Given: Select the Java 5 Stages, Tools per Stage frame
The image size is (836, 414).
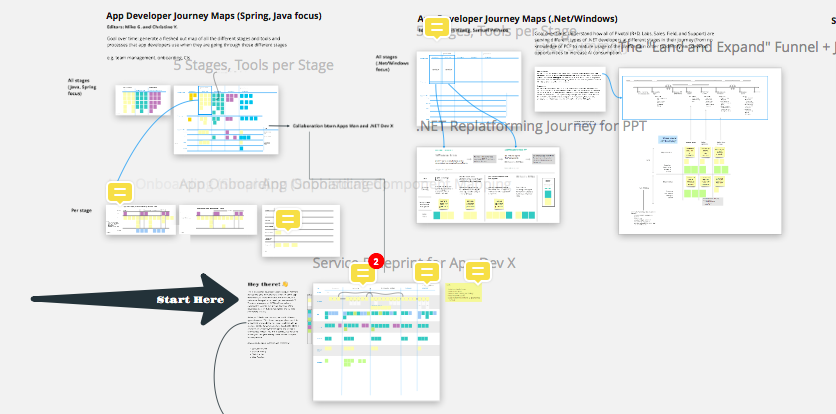Looking at the screenshot, I should [x=226, y=120].
